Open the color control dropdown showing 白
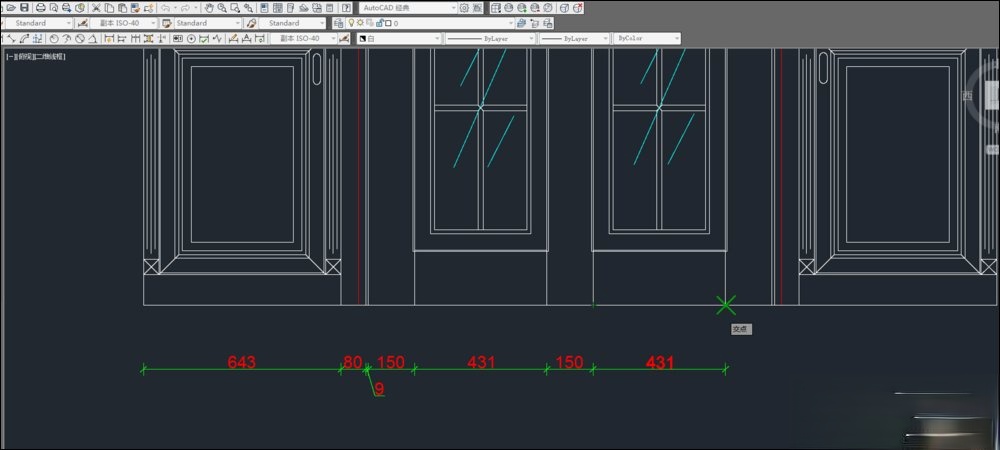 [x=399, y=38]
